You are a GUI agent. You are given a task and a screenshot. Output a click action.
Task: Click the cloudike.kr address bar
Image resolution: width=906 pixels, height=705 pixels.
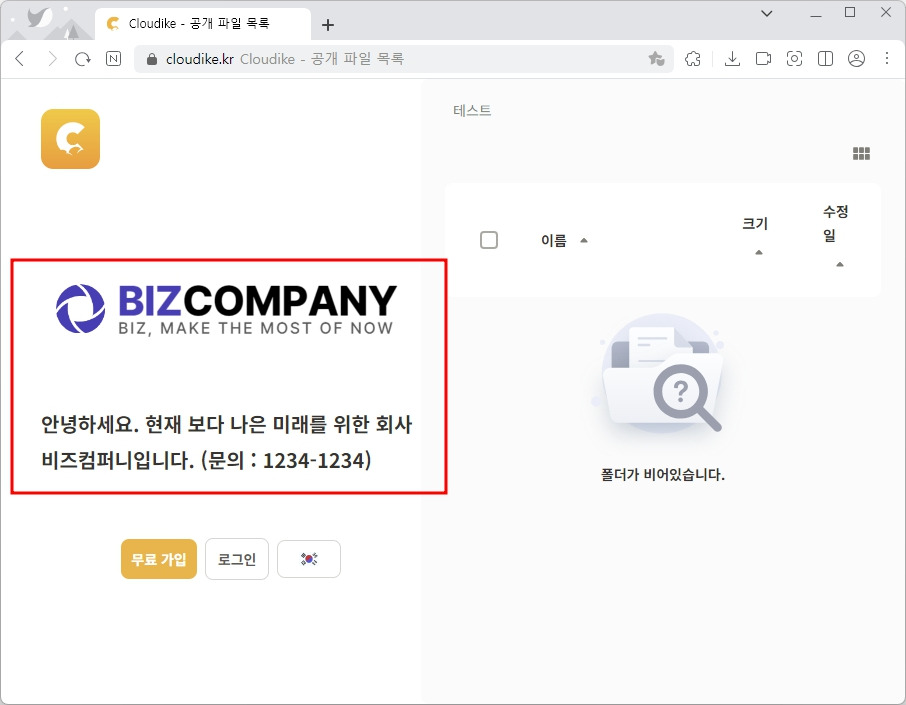coord(403,59)
